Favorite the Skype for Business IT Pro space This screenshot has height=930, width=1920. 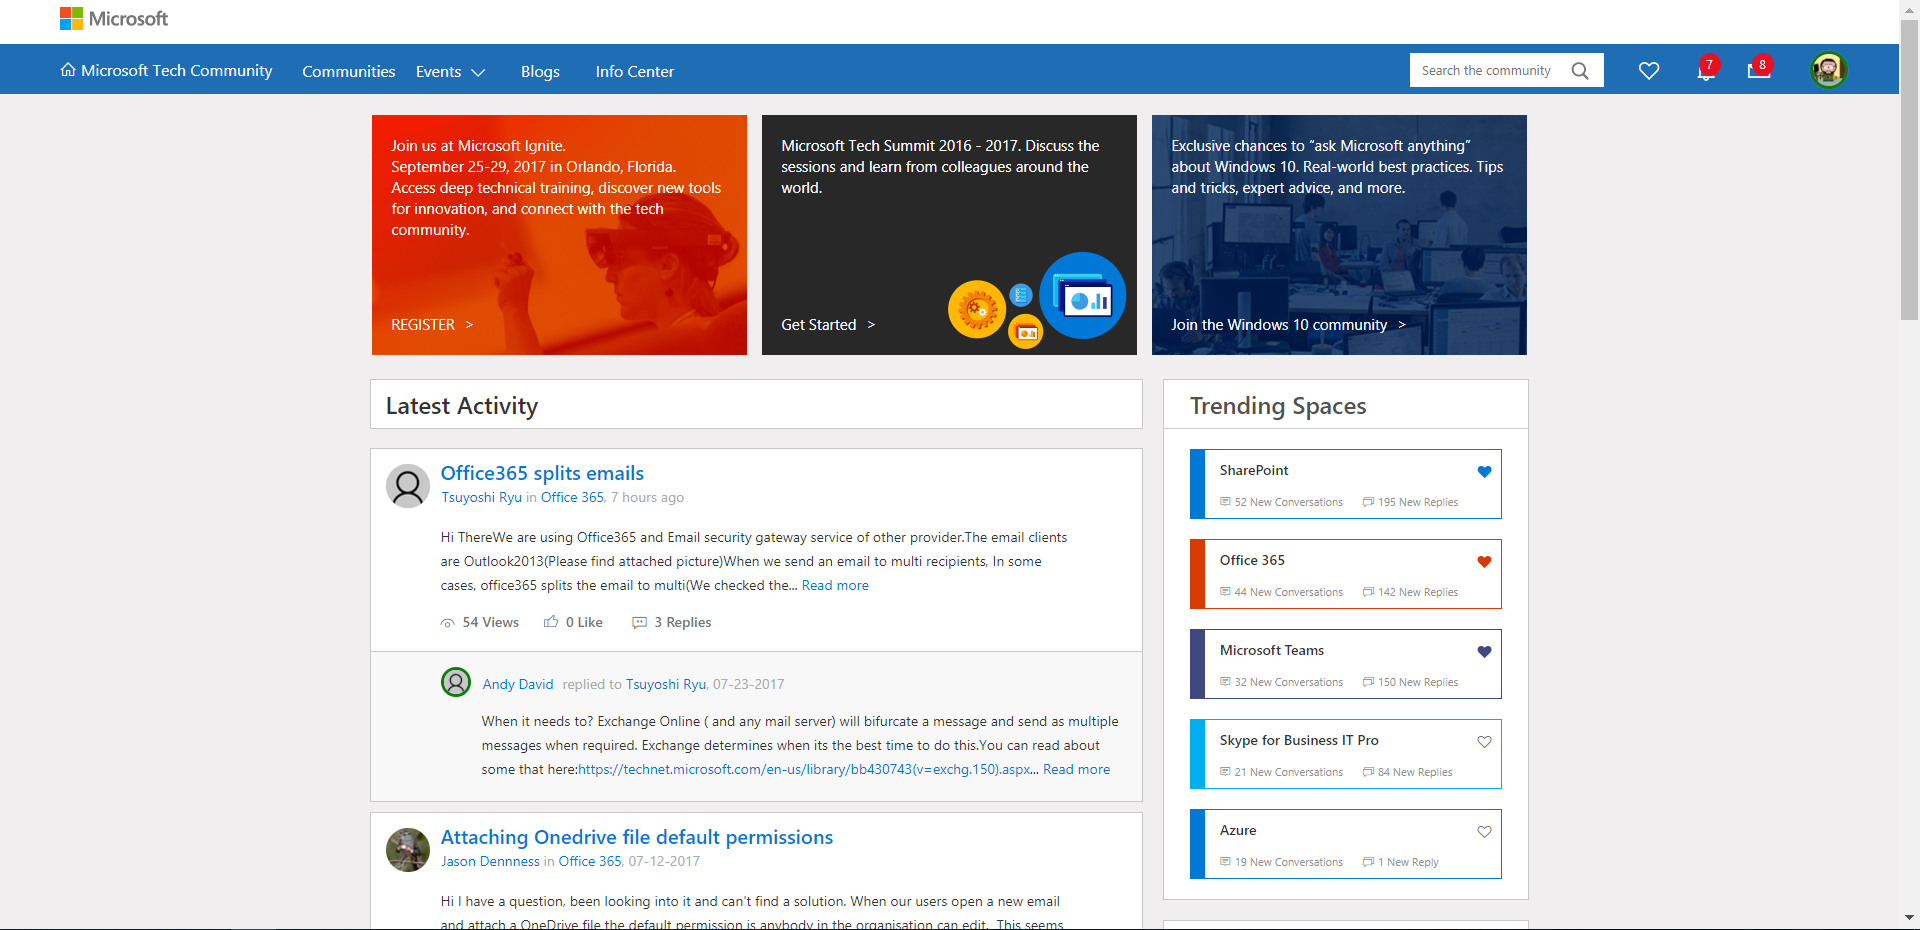tap(1484, 742)
